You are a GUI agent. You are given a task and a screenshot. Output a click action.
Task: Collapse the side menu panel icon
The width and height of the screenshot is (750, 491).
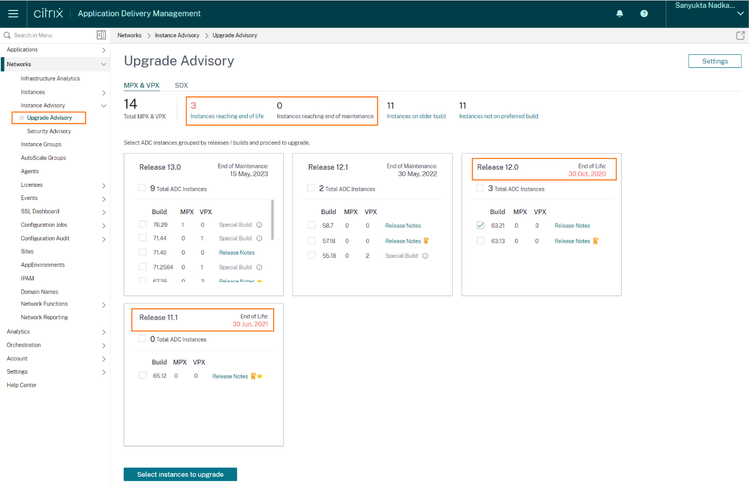pyautogui.click(x=101, y=35)
